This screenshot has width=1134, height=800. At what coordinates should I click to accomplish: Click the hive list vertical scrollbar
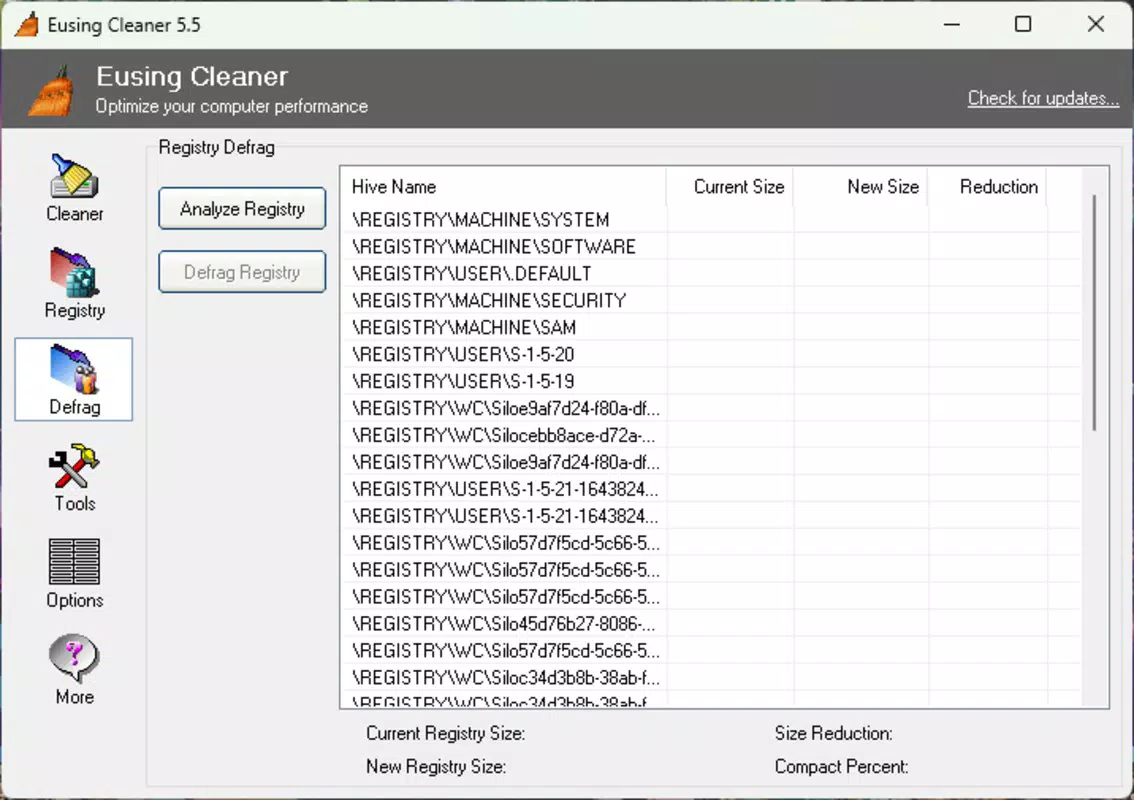1095,312
